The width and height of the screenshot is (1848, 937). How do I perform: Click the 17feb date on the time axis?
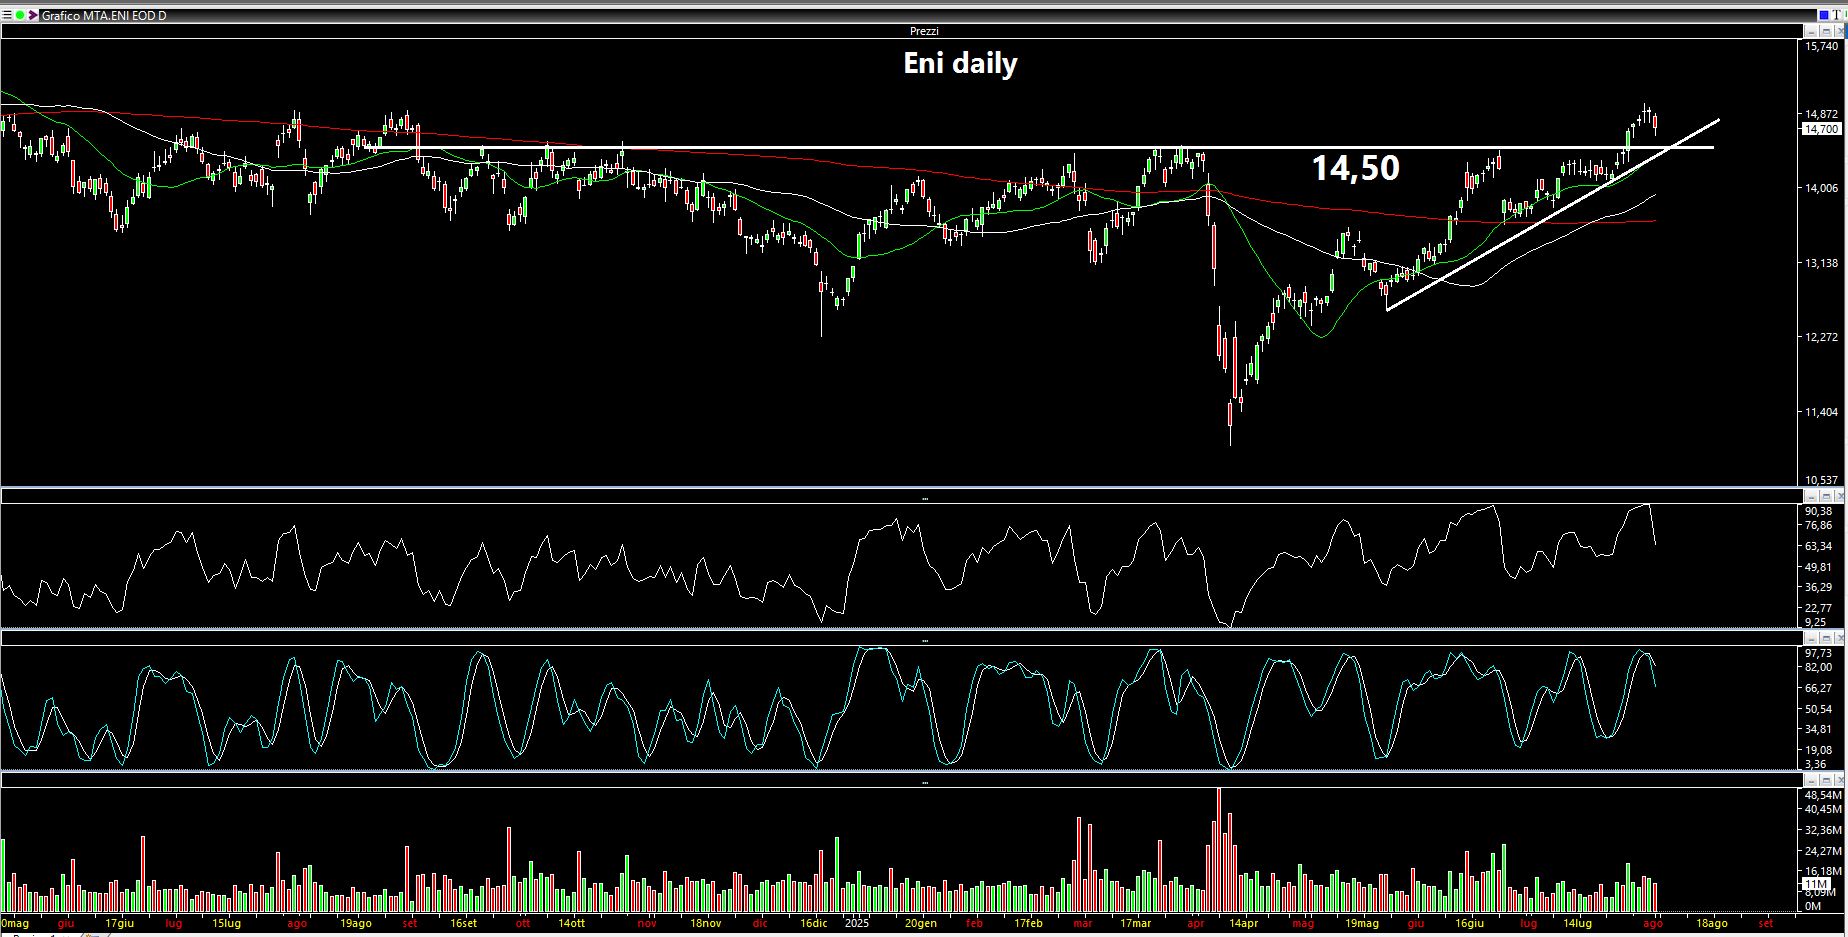pyautogui.click(x=1028, y=923)
